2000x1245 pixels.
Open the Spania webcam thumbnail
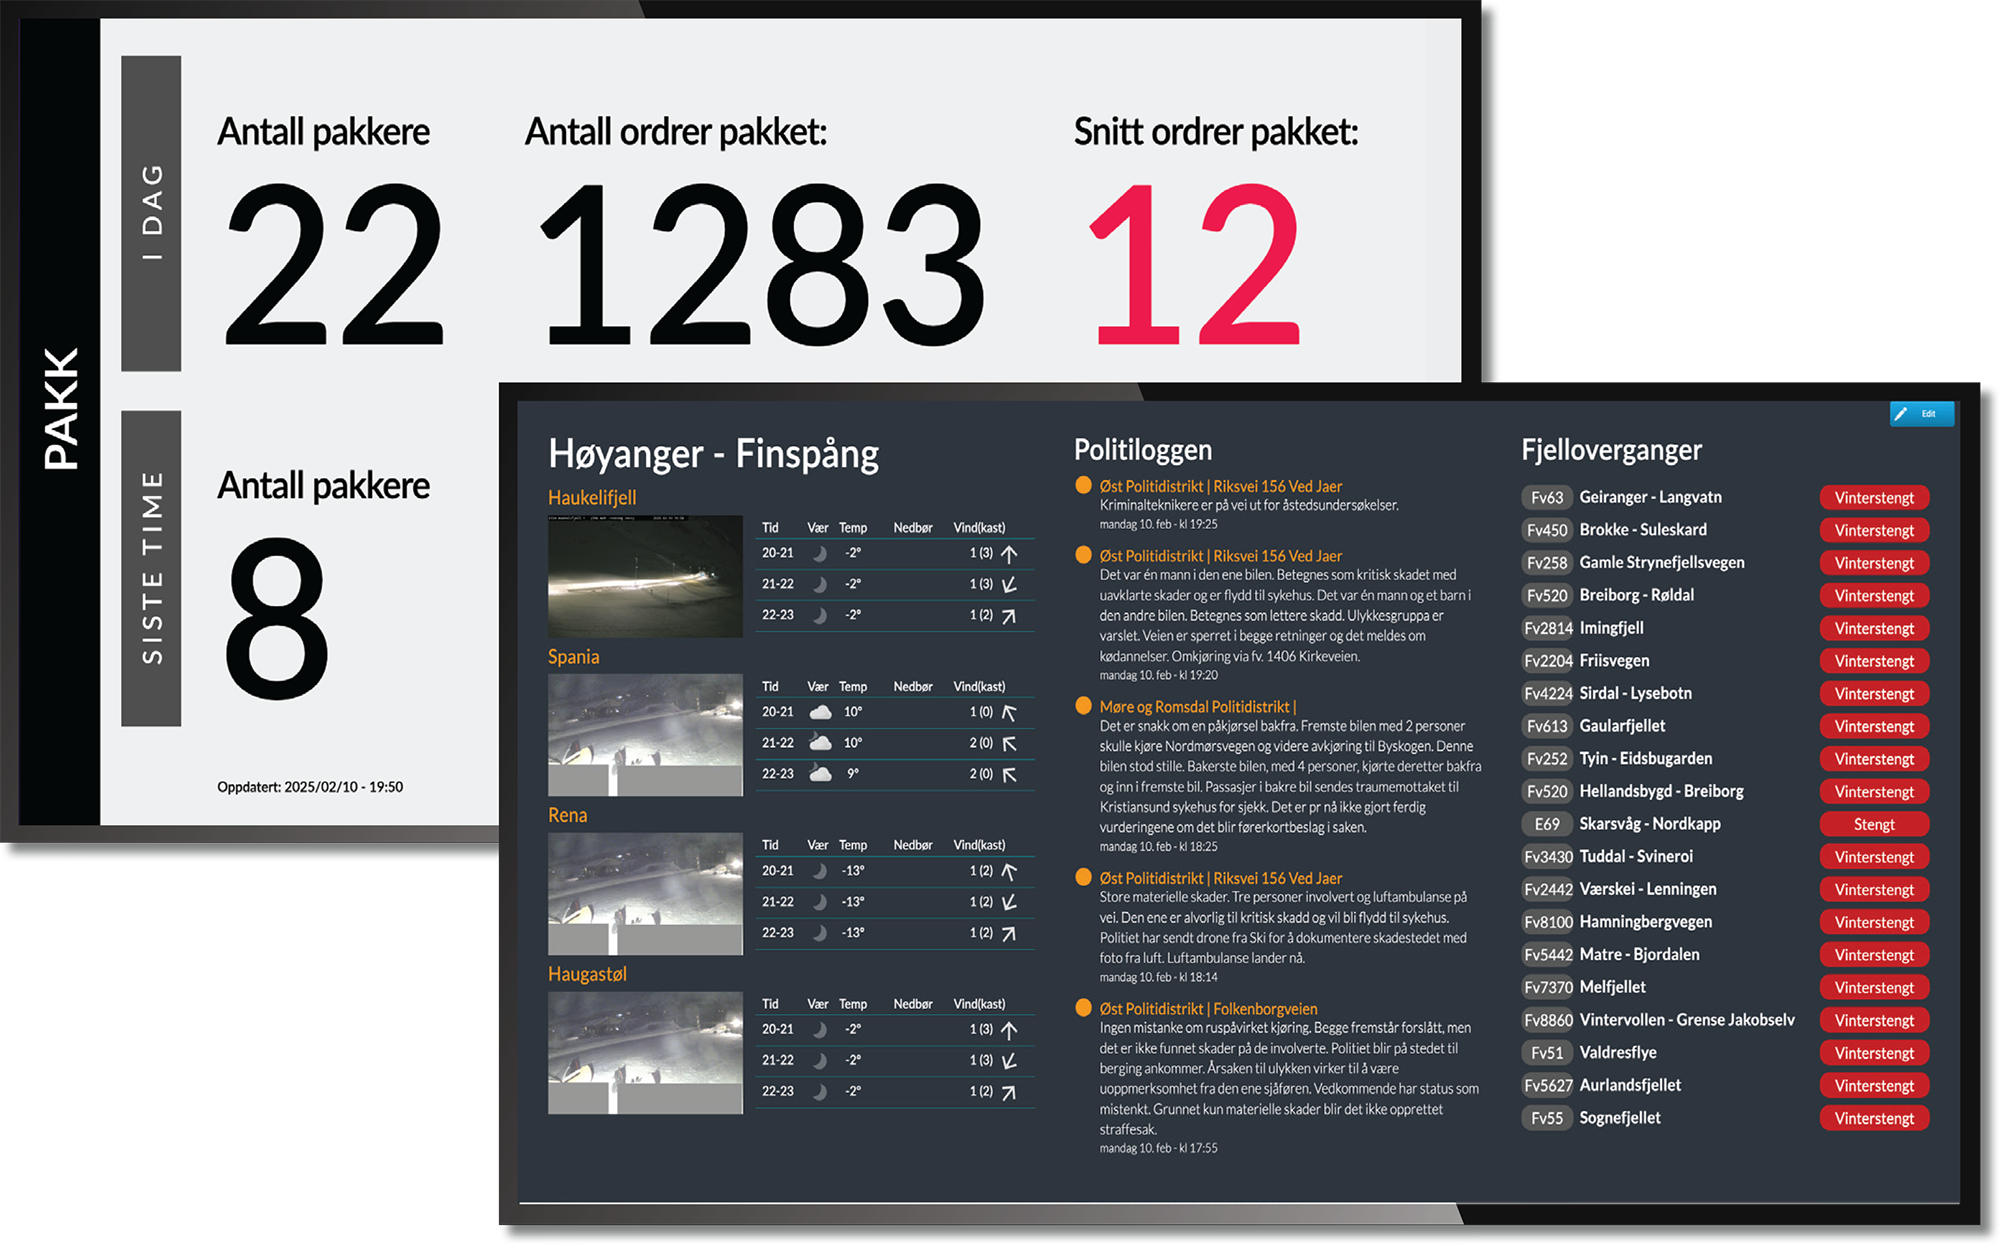pos(645,735)
